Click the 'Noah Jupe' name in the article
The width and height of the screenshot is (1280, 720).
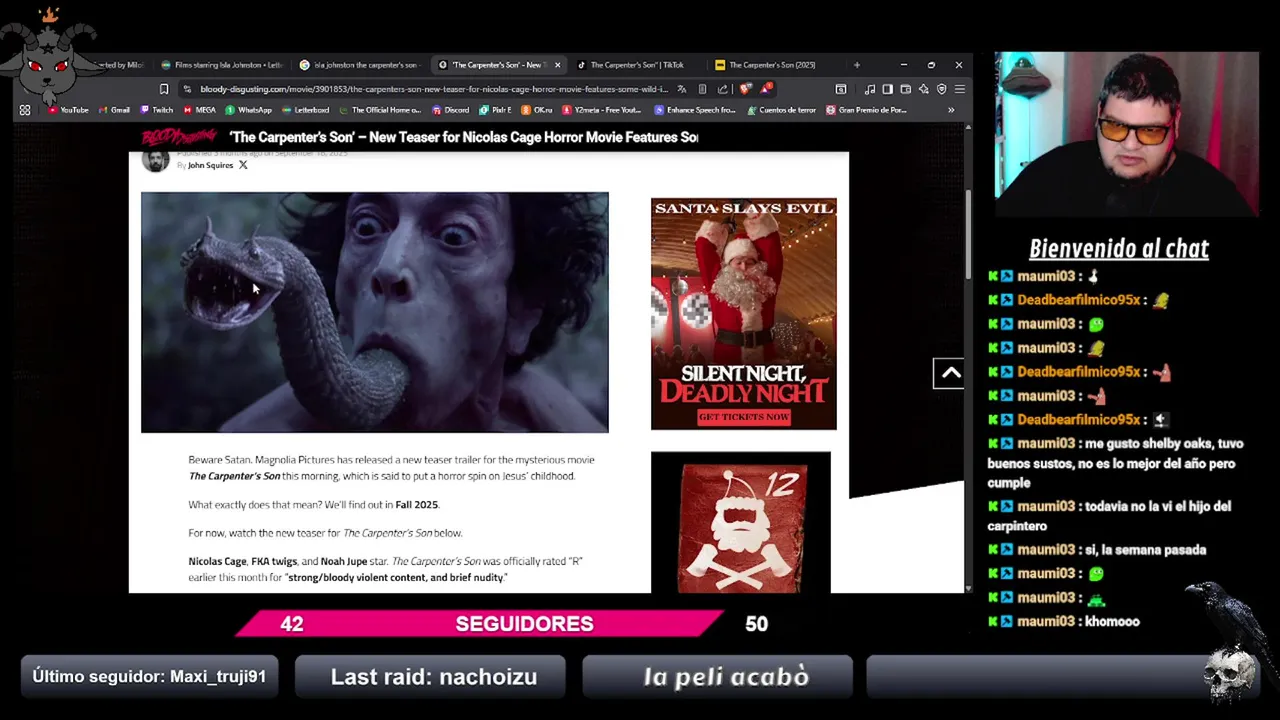tap(344, 562)
